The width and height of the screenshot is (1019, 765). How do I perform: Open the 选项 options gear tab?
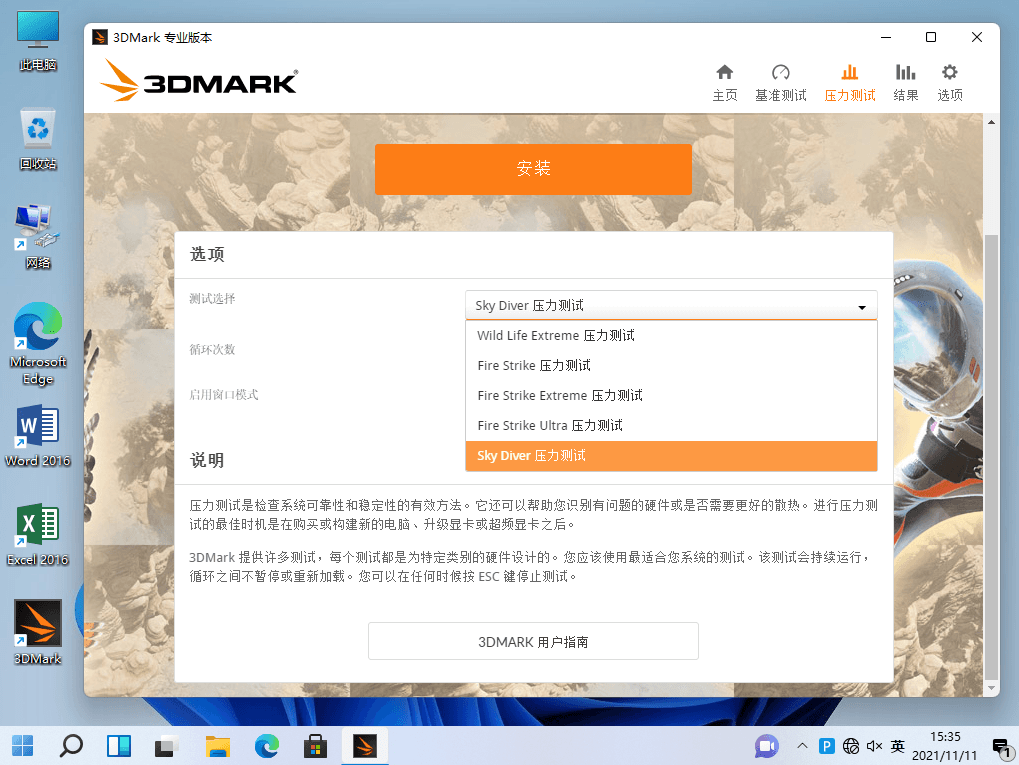(x=949, y=83)
